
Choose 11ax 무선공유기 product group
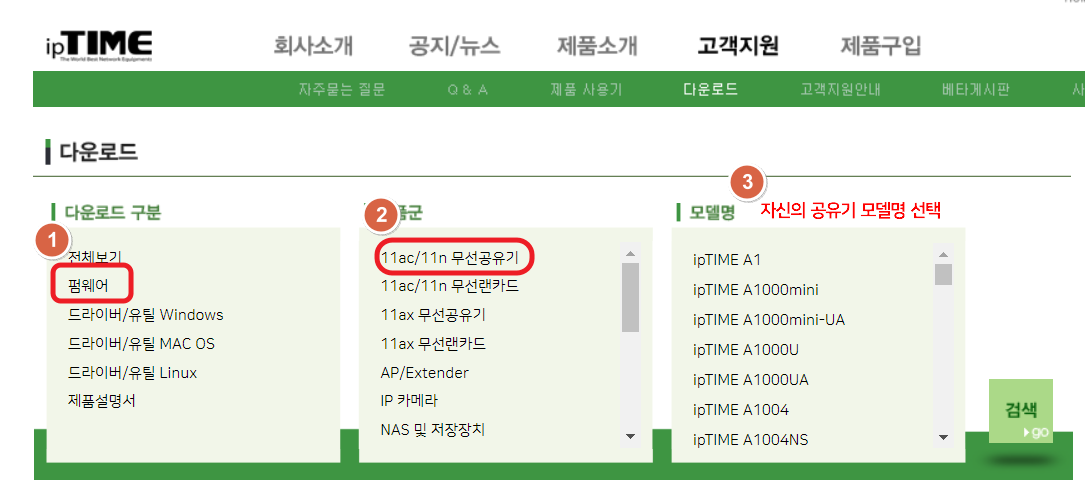[433, 315]
